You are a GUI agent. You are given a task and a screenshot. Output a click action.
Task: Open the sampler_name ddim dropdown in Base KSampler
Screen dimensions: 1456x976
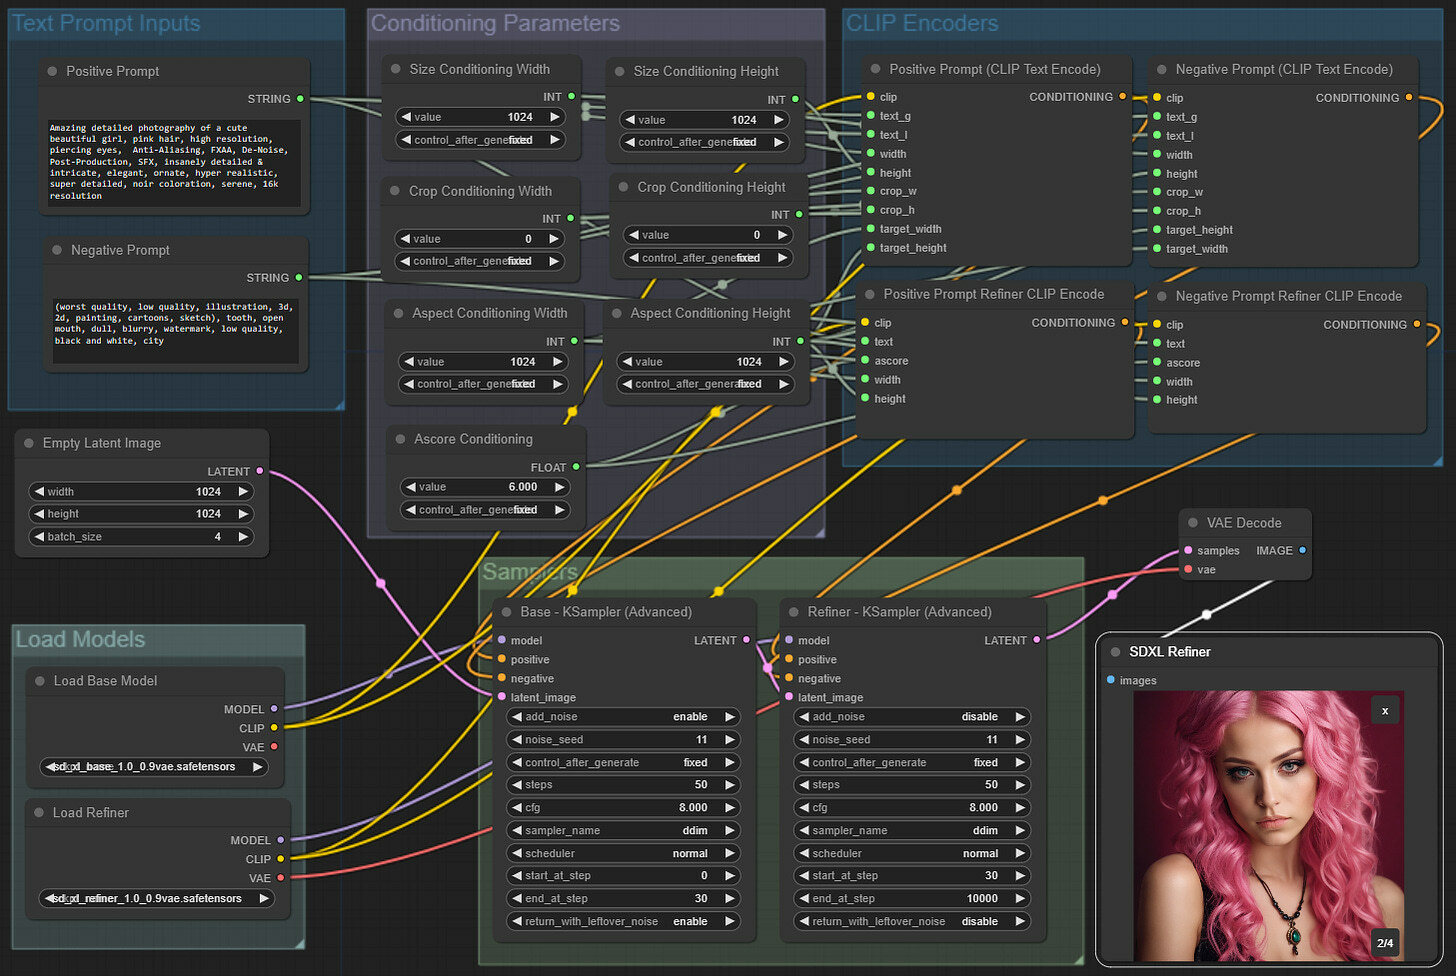coord(624,831)
